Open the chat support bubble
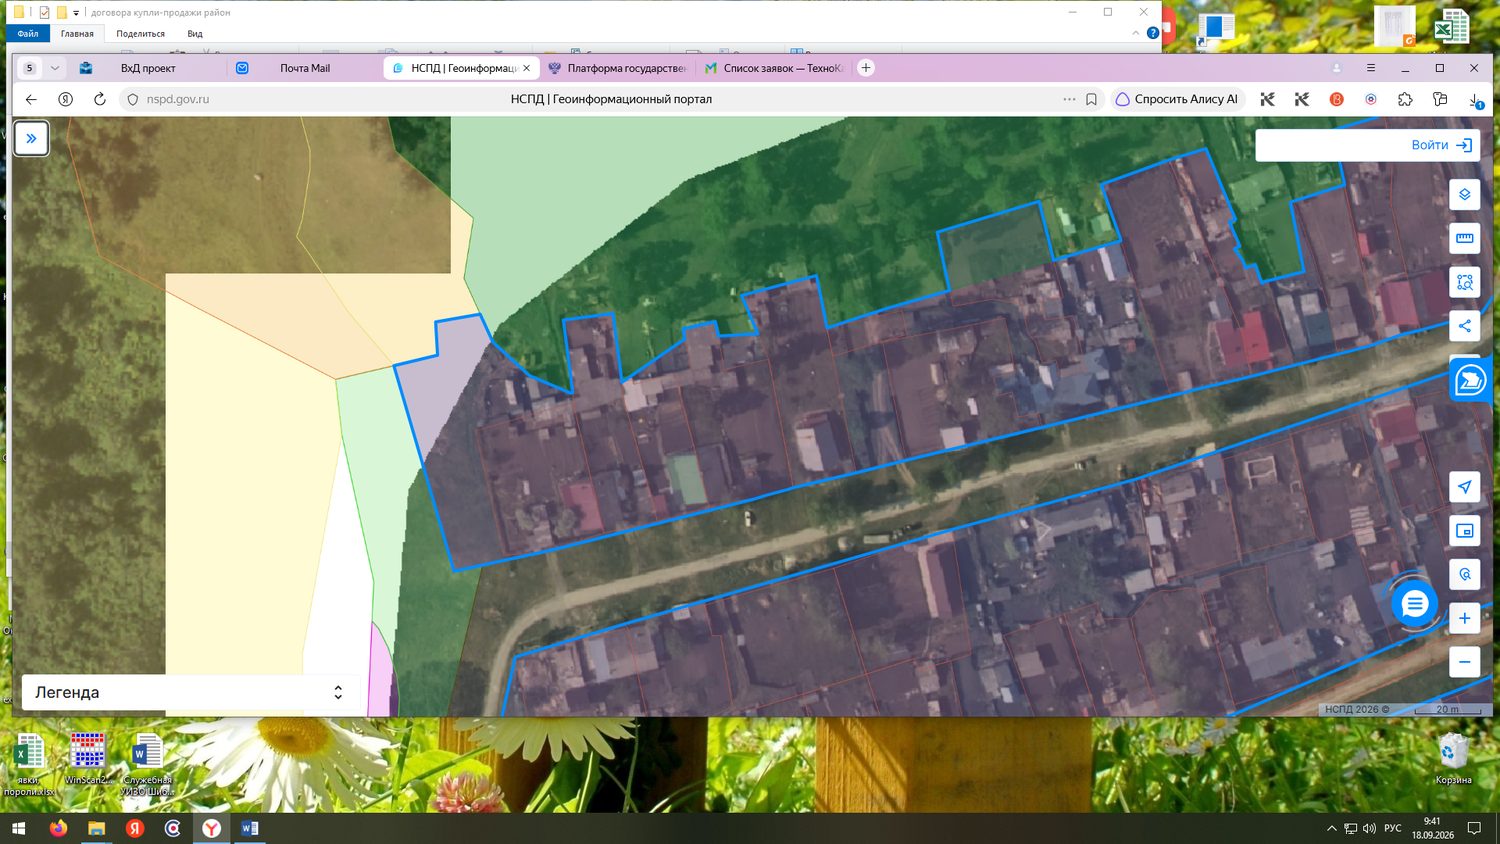Viewport: 1500px width, 844px height. click(1414, 604)
